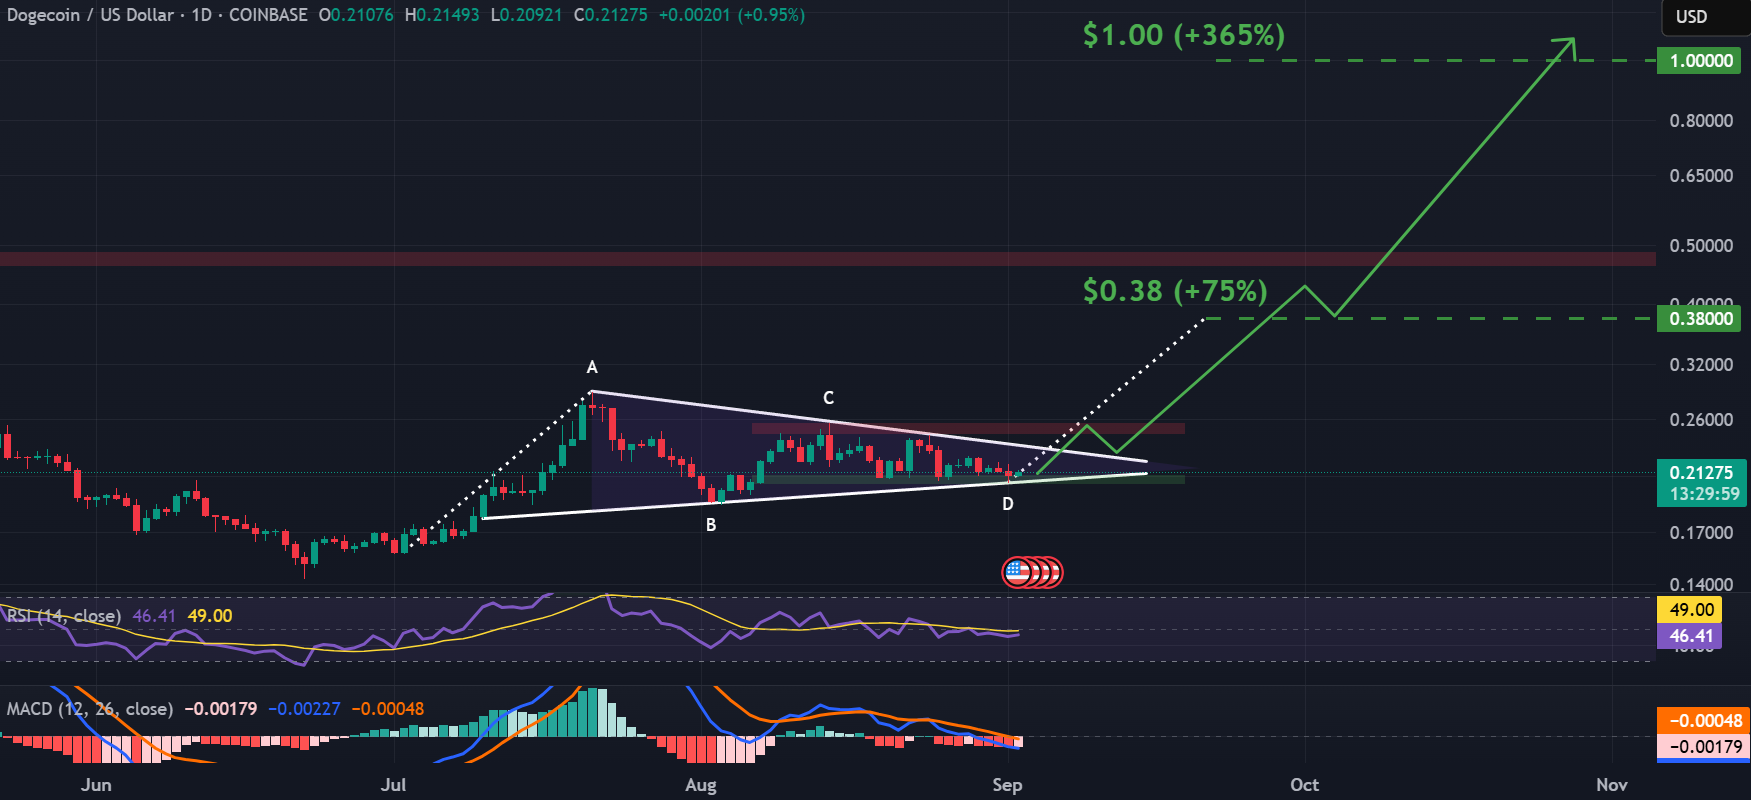Click the US flag economic event icon
The image size is (1751, 800).
tap(1018, 572)
